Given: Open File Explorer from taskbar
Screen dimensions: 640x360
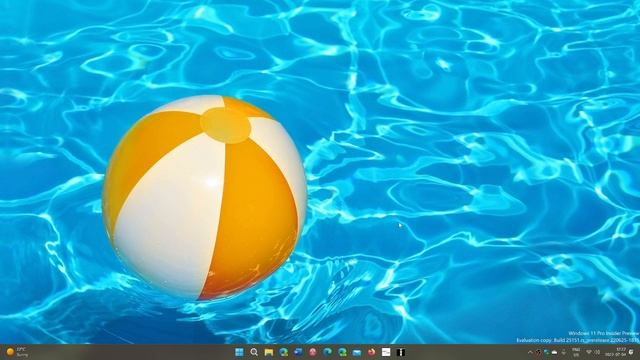Looking at the screenshot, I should pos(269,352).
